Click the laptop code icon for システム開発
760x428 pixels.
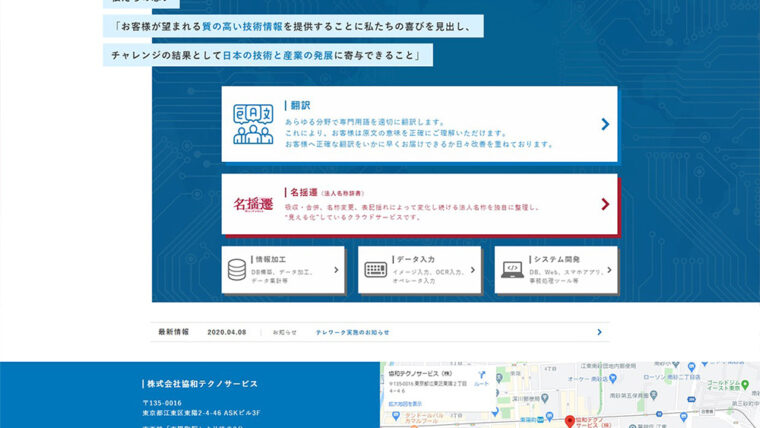click(512, 270)
